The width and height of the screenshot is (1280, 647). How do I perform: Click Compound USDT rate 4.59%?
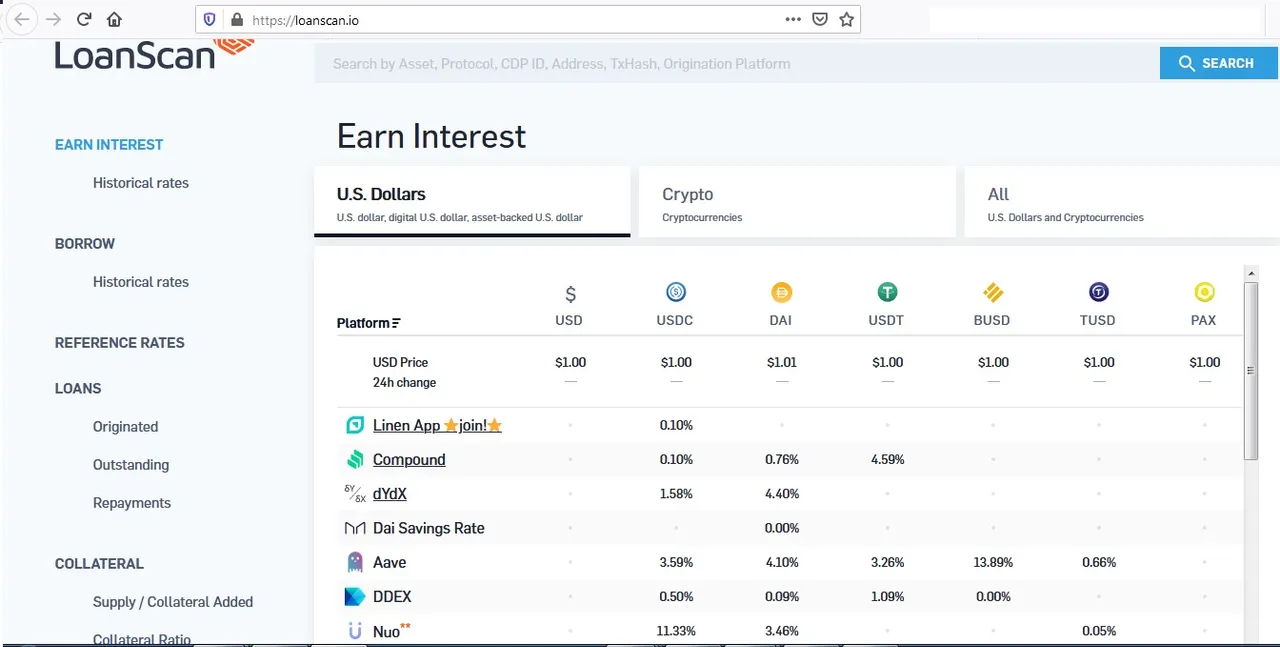pyautogui.click(x=887, y=460)
